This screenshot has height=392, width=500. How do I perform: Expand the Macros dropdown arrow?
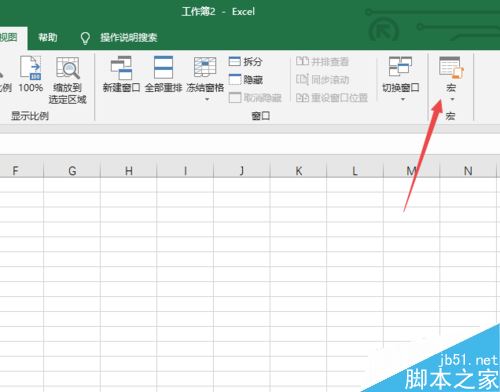[x=452, y=99]
